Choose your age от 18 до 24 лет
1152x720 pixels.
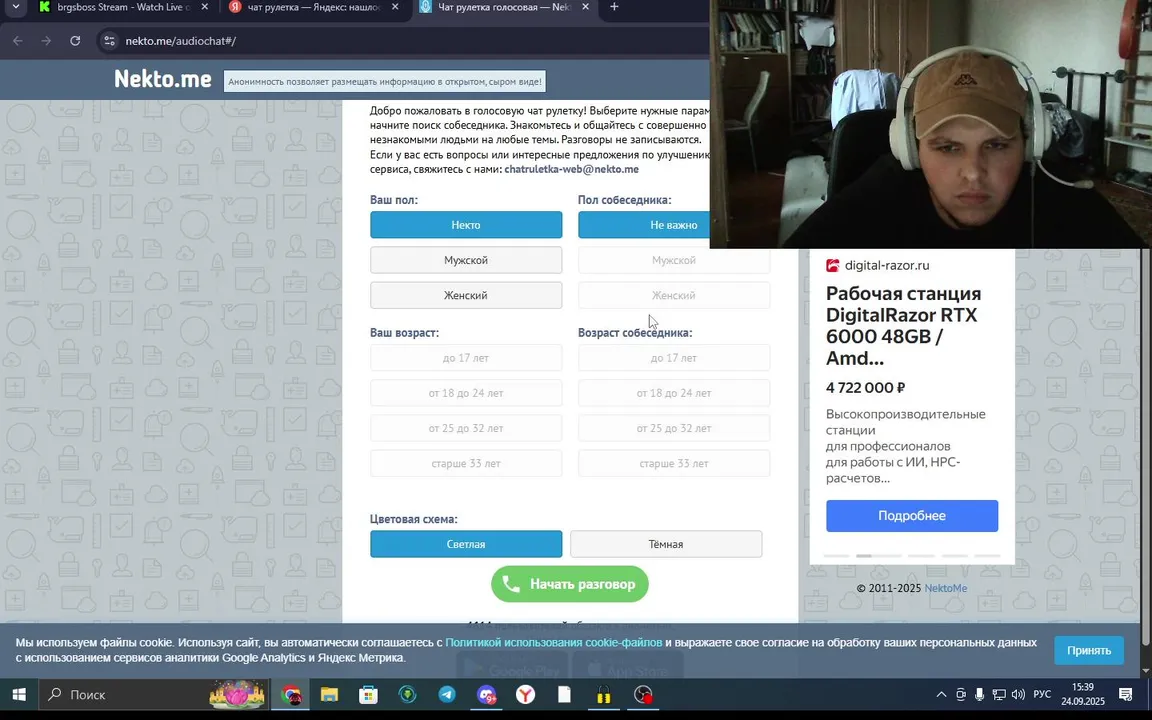[x=466, y=393]
